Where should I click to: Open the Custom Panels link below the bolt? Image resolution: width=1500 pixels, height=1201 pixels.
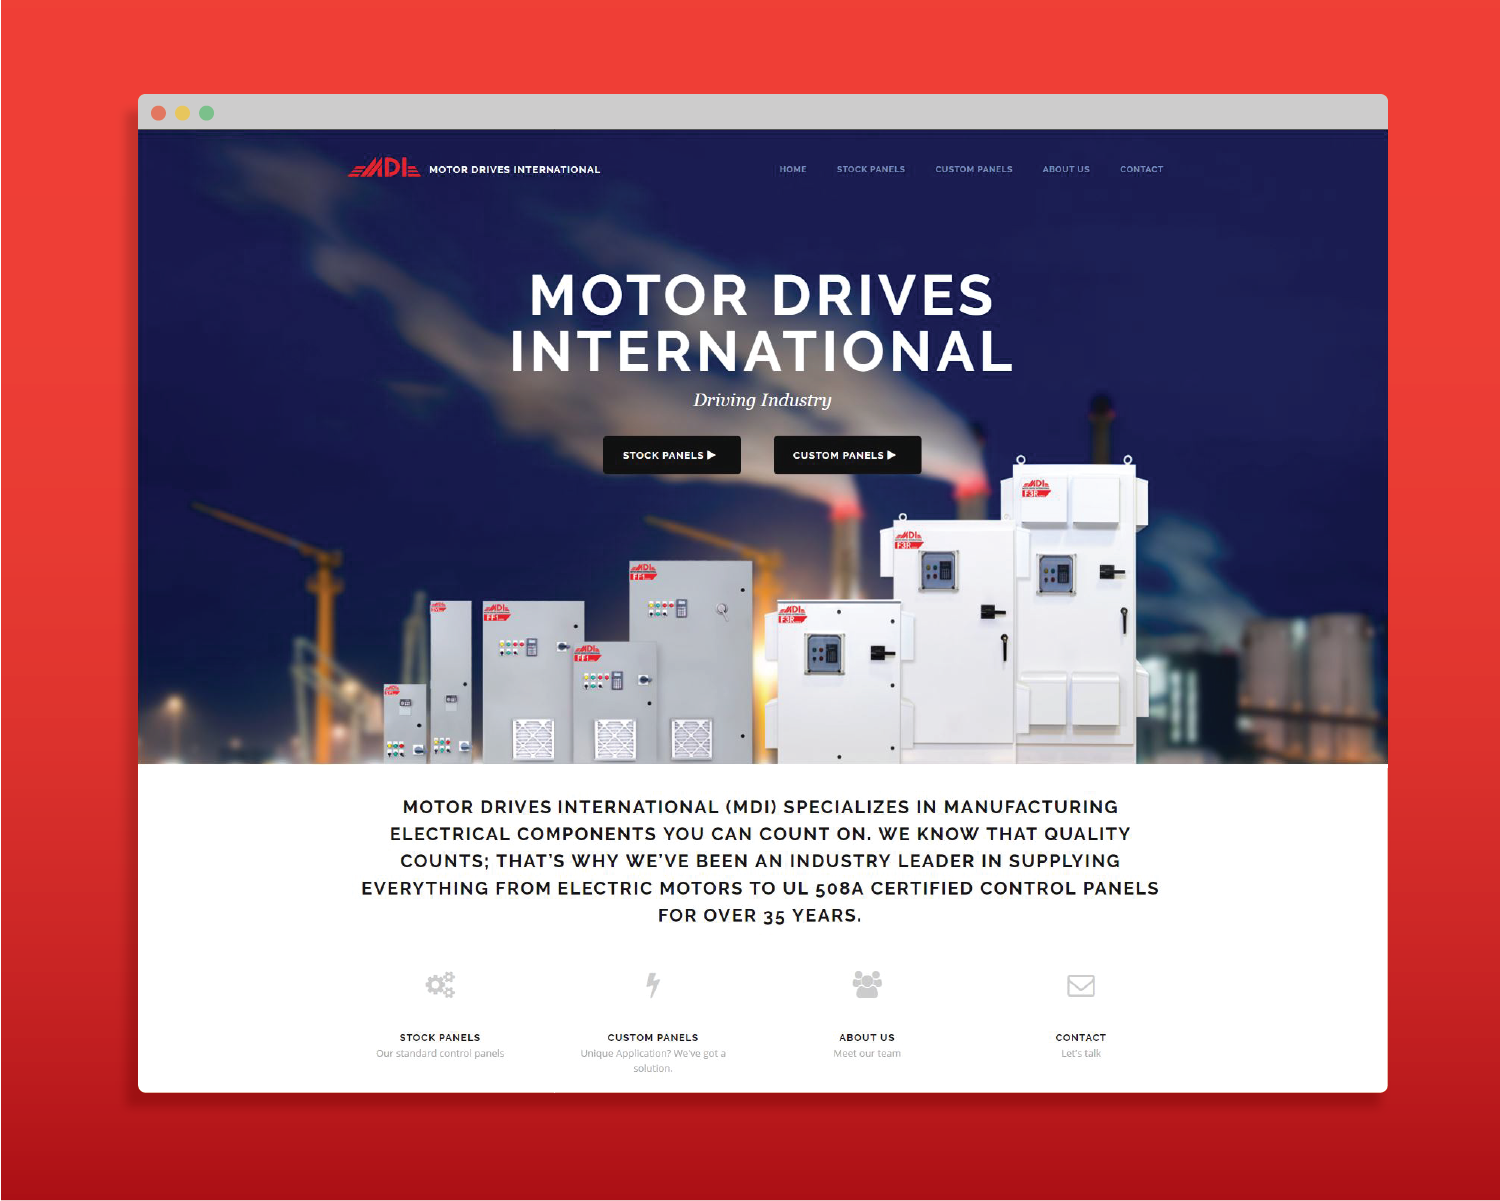coord(653,1037)
